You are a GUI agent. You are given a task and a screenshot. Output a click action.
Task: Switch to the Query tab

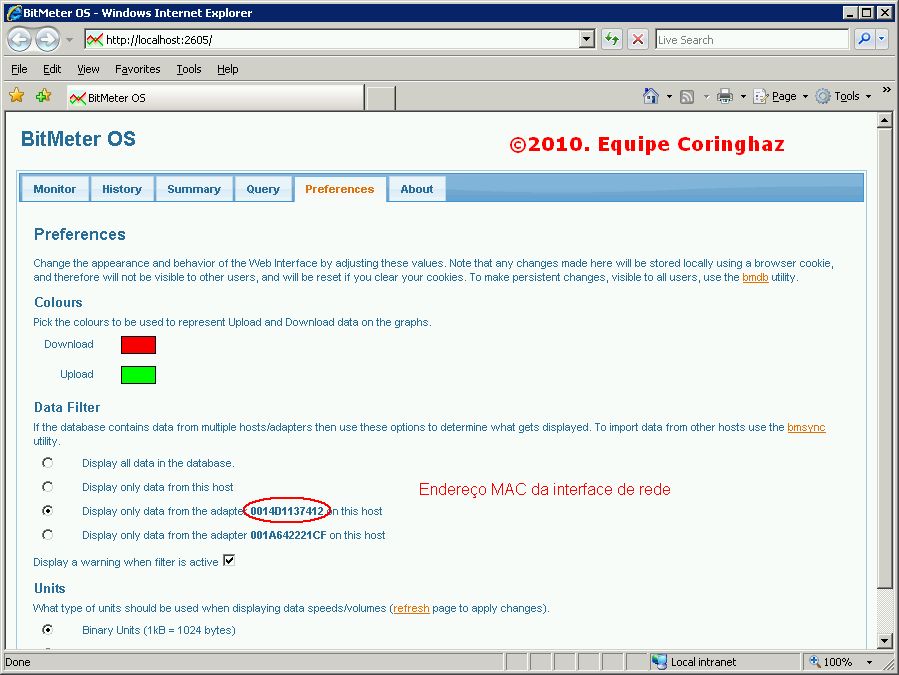pyautogui.click(x=263, y=189)
